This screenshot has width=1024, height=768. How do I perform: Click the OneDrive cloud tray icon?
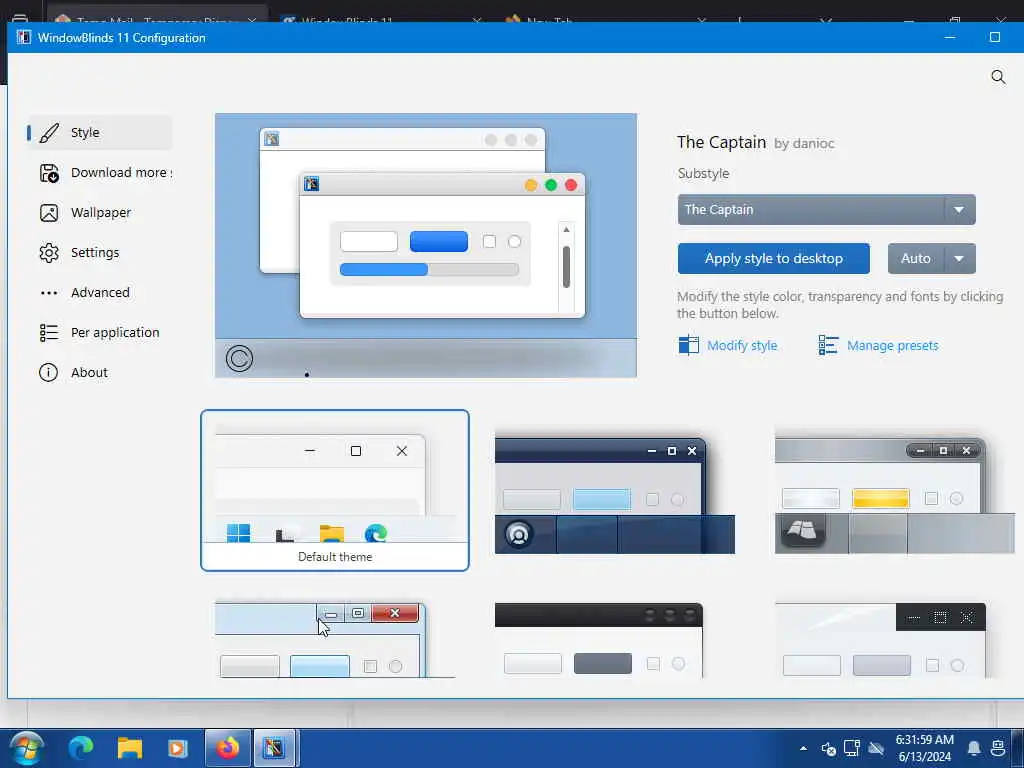876,748
